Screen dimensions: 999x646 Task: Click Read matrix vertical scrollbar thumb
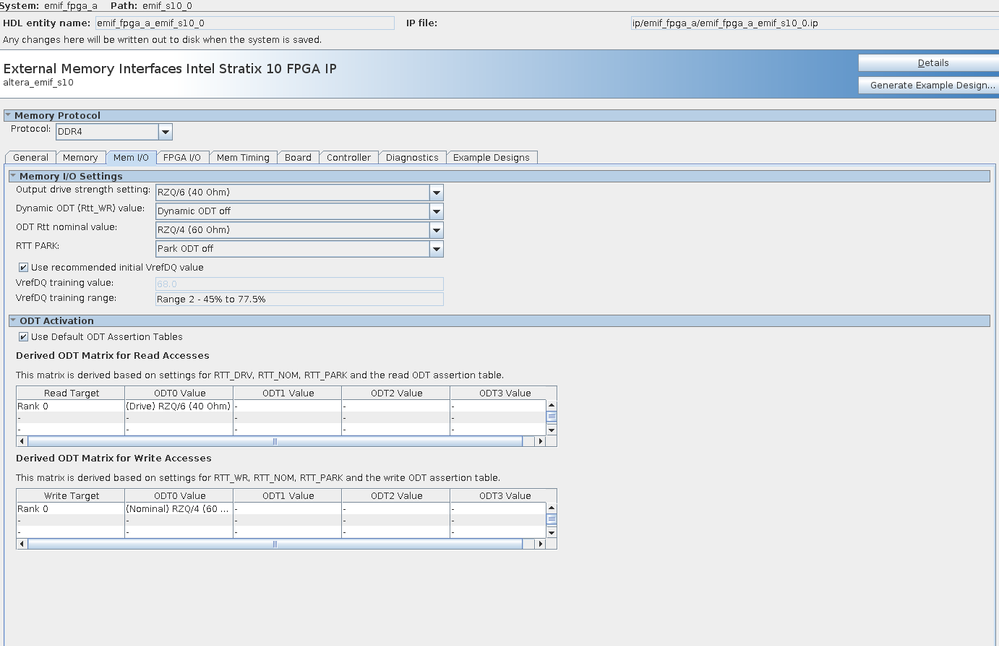(552, 417)
